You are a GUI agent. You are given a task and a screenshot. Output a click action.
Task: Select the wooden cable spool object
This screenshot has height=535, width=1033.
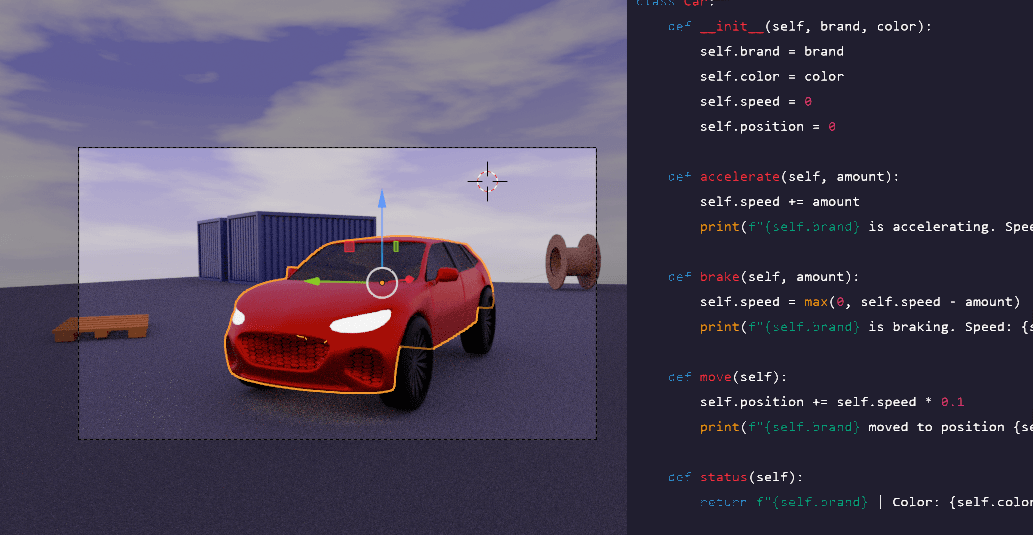tap(573, 262)
